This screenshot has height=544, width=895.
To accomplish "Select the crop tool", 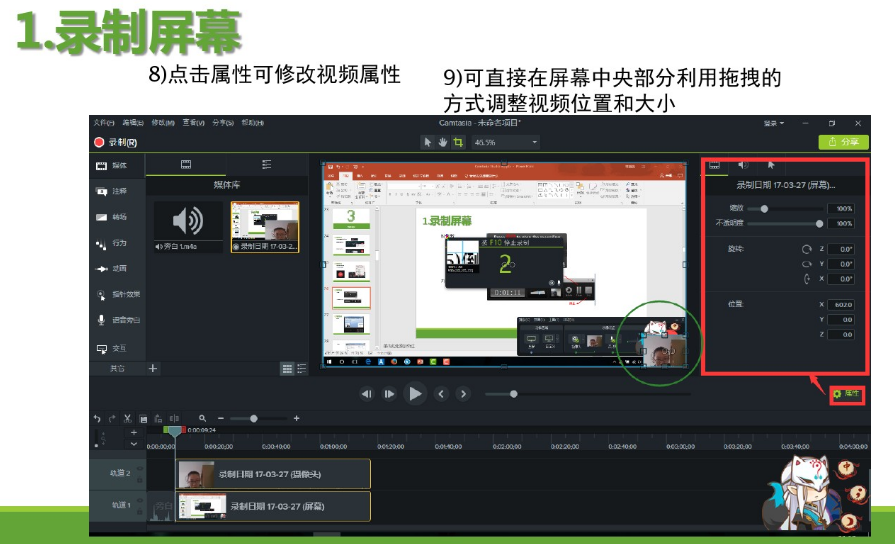I will (x=458, y=142).
